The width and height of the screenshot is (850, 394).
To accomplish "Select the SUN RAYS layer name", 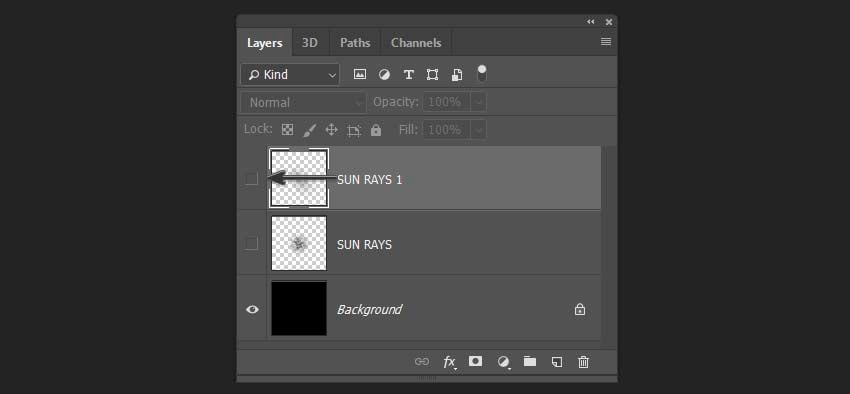I will [364, 245].
